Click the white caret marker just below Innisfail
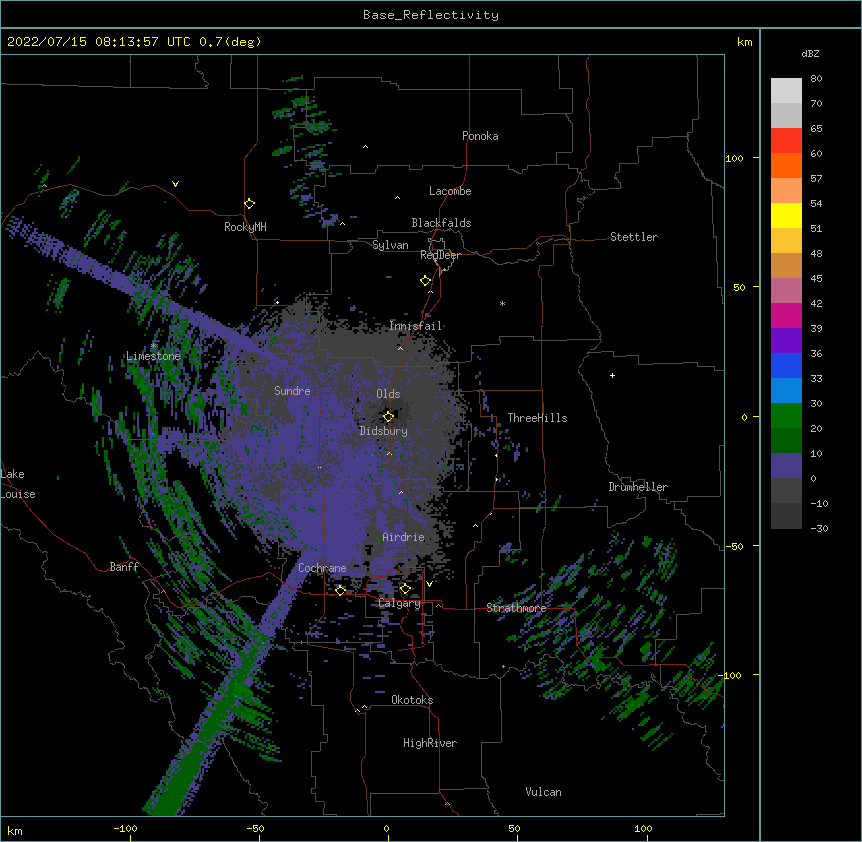Image resolution: width=862 pixels, height=842 pixels. tap(400, 348)
